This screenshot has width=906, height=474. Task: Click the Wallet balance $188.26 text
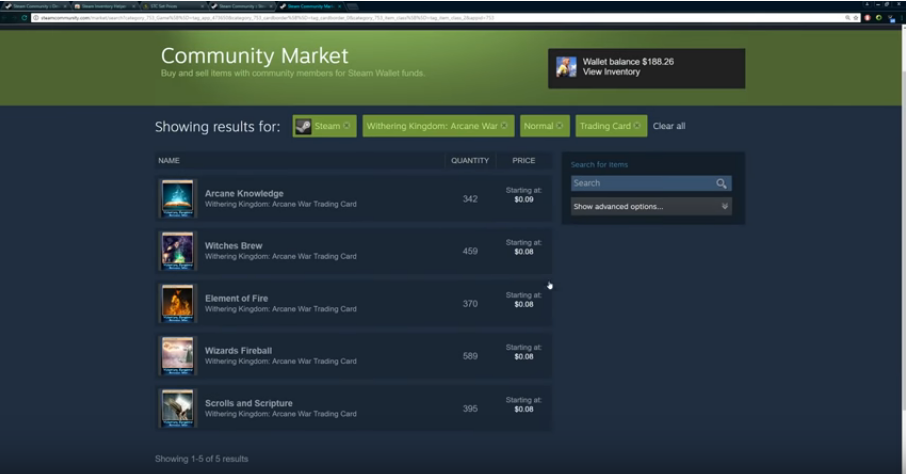628,61
